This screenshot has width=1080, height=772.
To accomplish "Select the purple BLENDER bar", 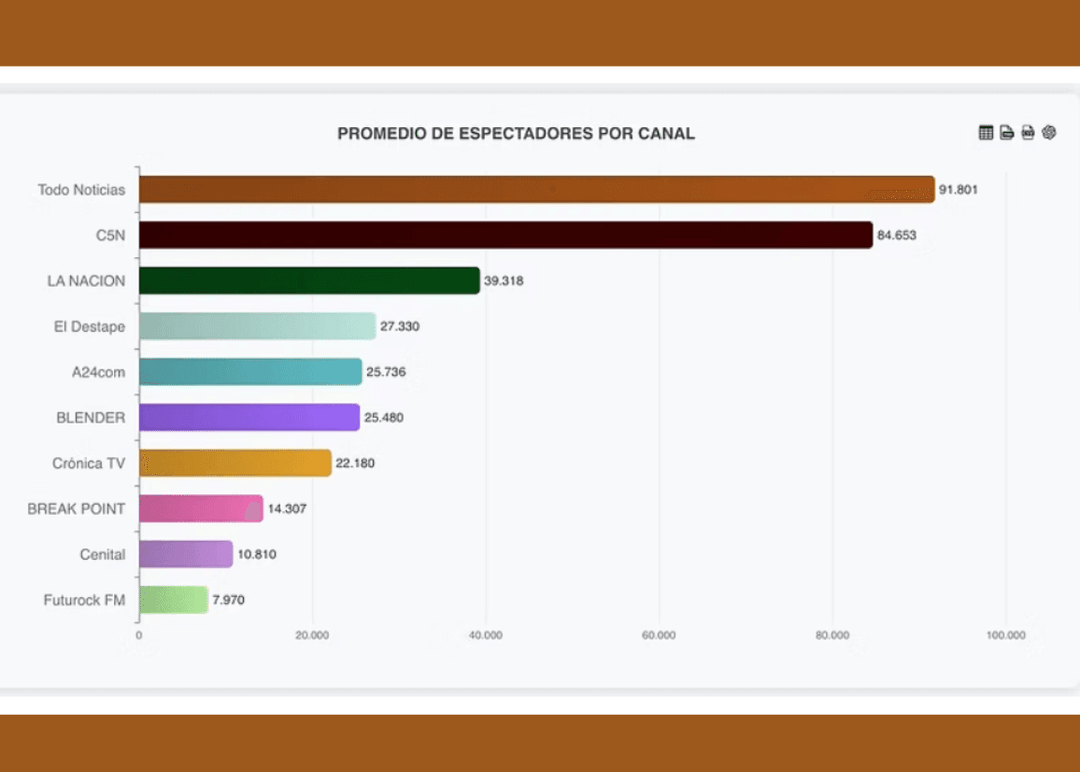I will click(249, 418).
